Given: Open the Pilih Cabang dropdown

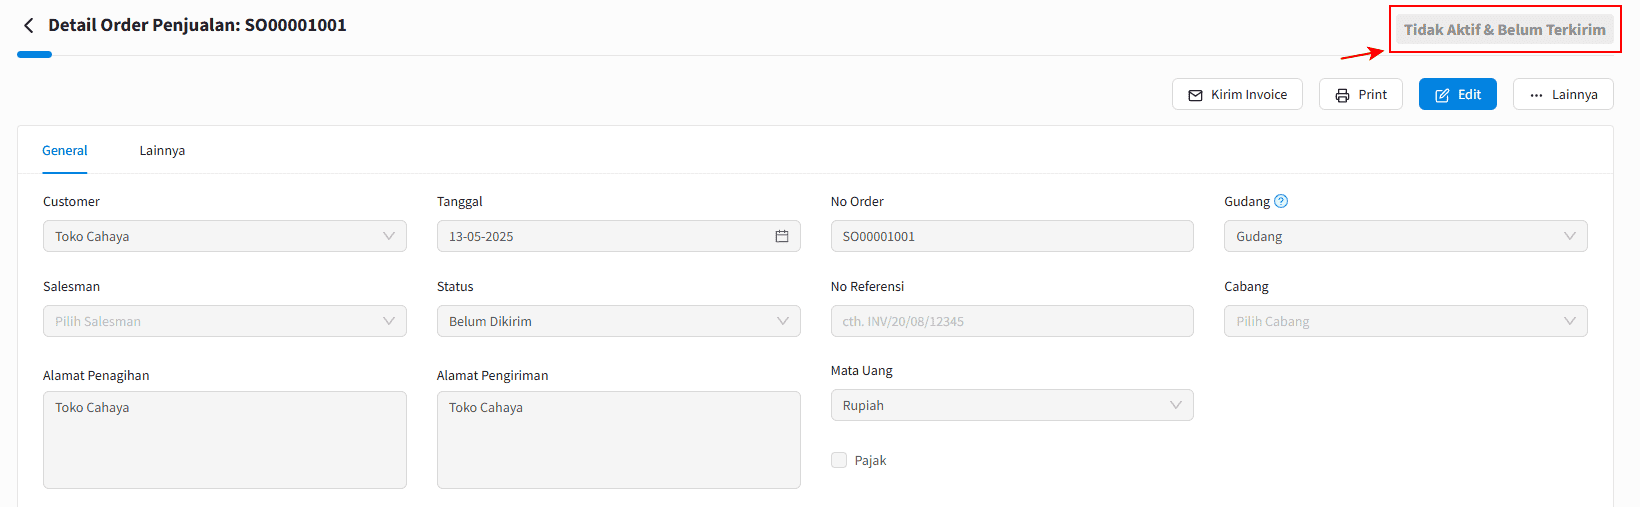Looking at the screenshot, I should (1405, 321).
